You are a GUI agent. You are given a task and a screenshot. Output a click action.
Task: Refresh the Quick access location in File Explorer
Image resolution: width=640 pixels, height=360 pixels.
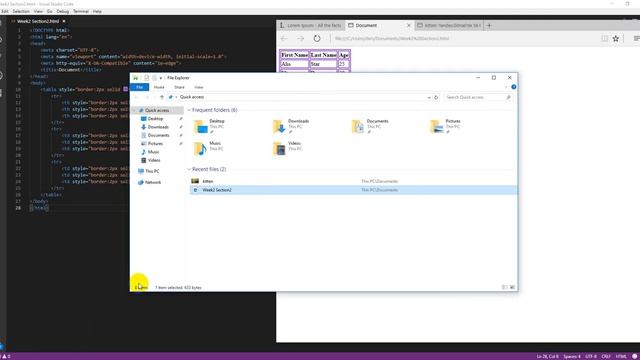[x=436, y=97]
